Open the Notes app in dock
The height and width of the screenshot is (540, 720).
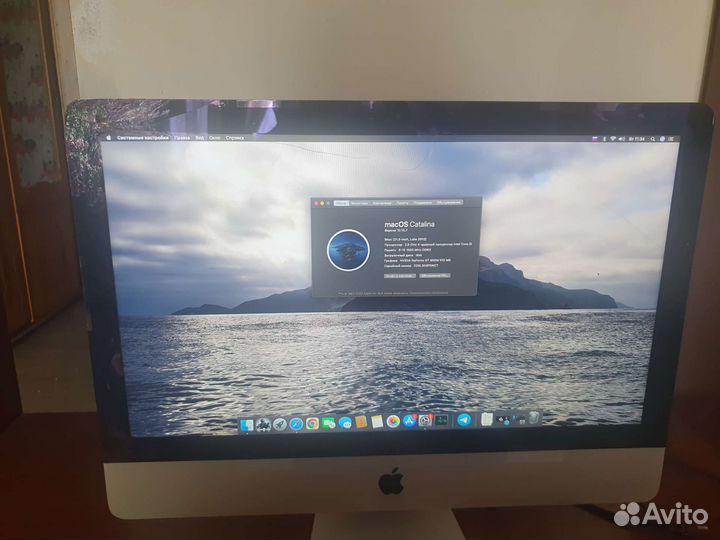(x=377, y=422)
